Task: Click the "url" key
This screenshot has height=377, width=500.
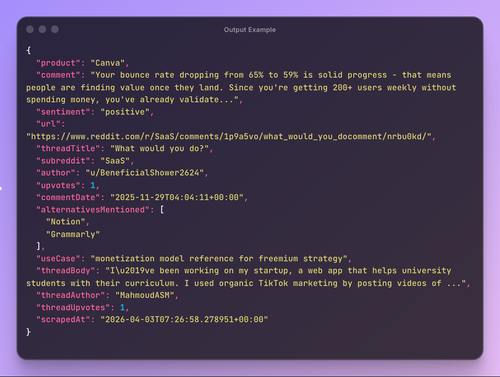Action: tap(48, 124)
